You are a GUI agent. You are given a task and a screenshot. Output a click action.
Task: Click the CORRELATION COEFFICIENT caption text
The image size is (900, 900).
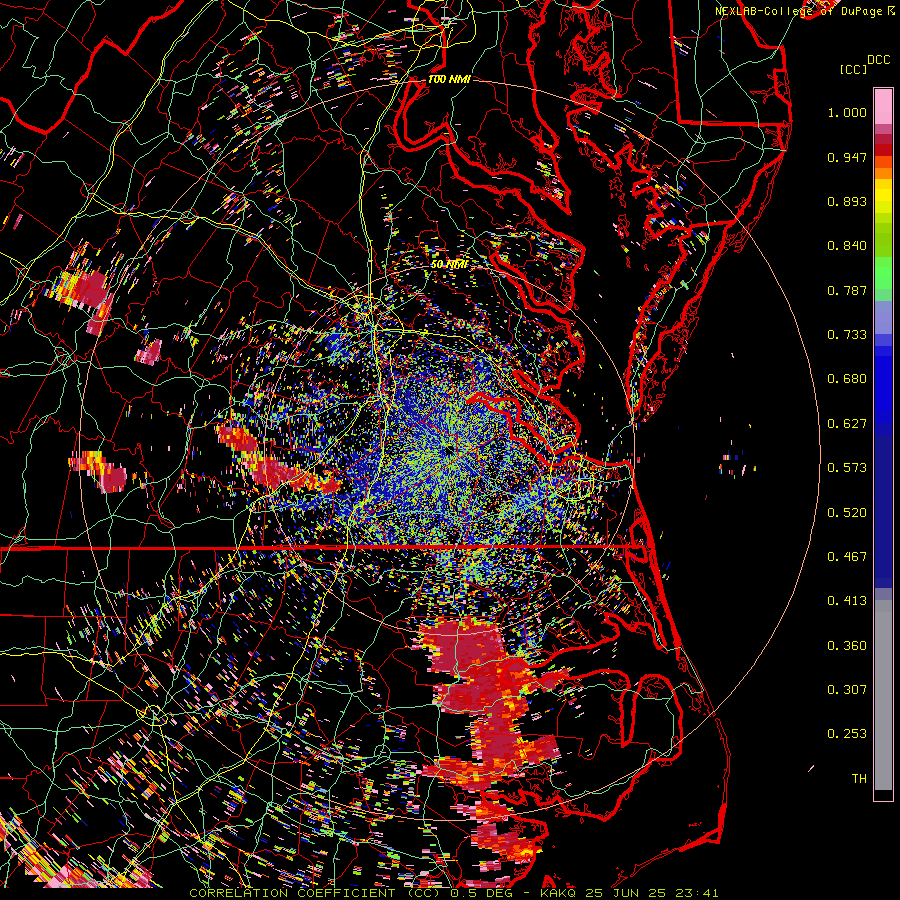292,893
